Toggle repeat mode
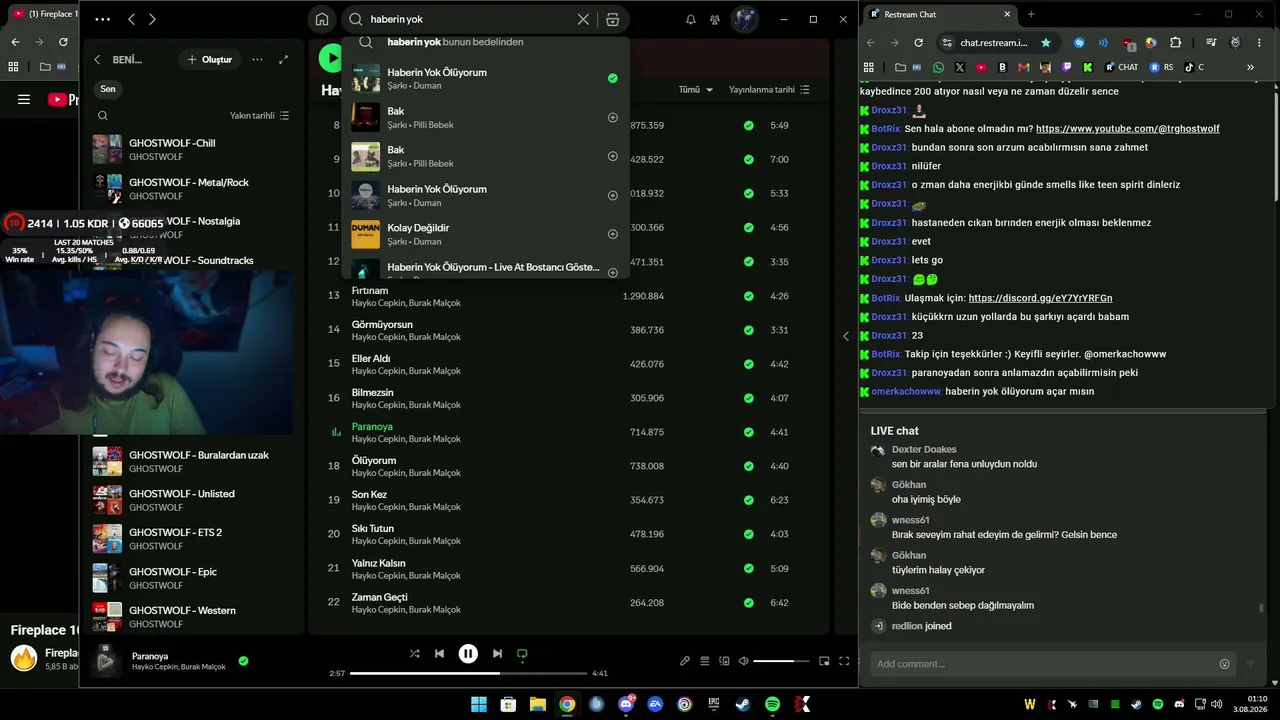Screen dimensions: 1280x720 pyautogui.click(x=522, y=654)
